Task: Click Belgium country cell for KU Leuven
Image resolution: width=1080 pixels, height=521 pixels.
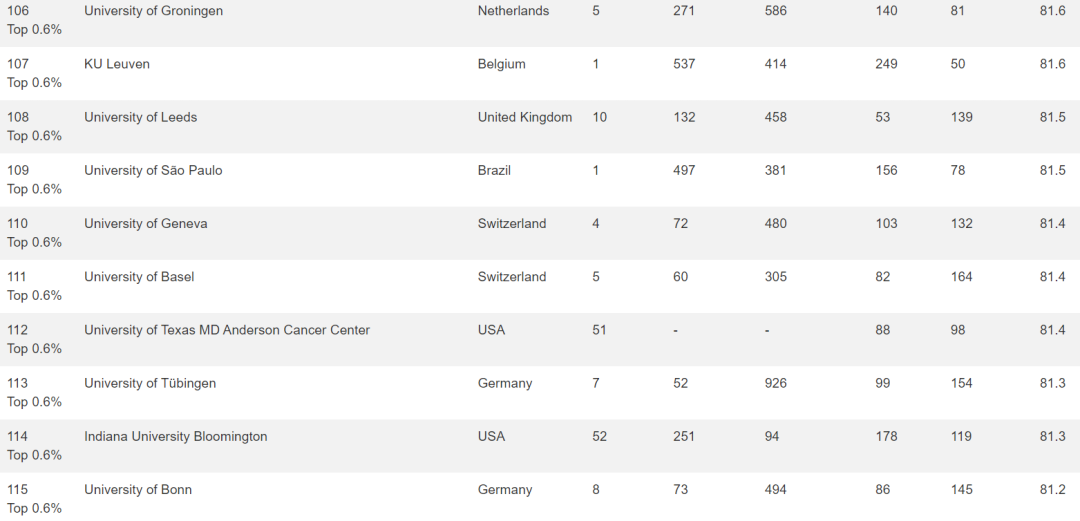Action: pyautogui.click(x=501, y=64)
